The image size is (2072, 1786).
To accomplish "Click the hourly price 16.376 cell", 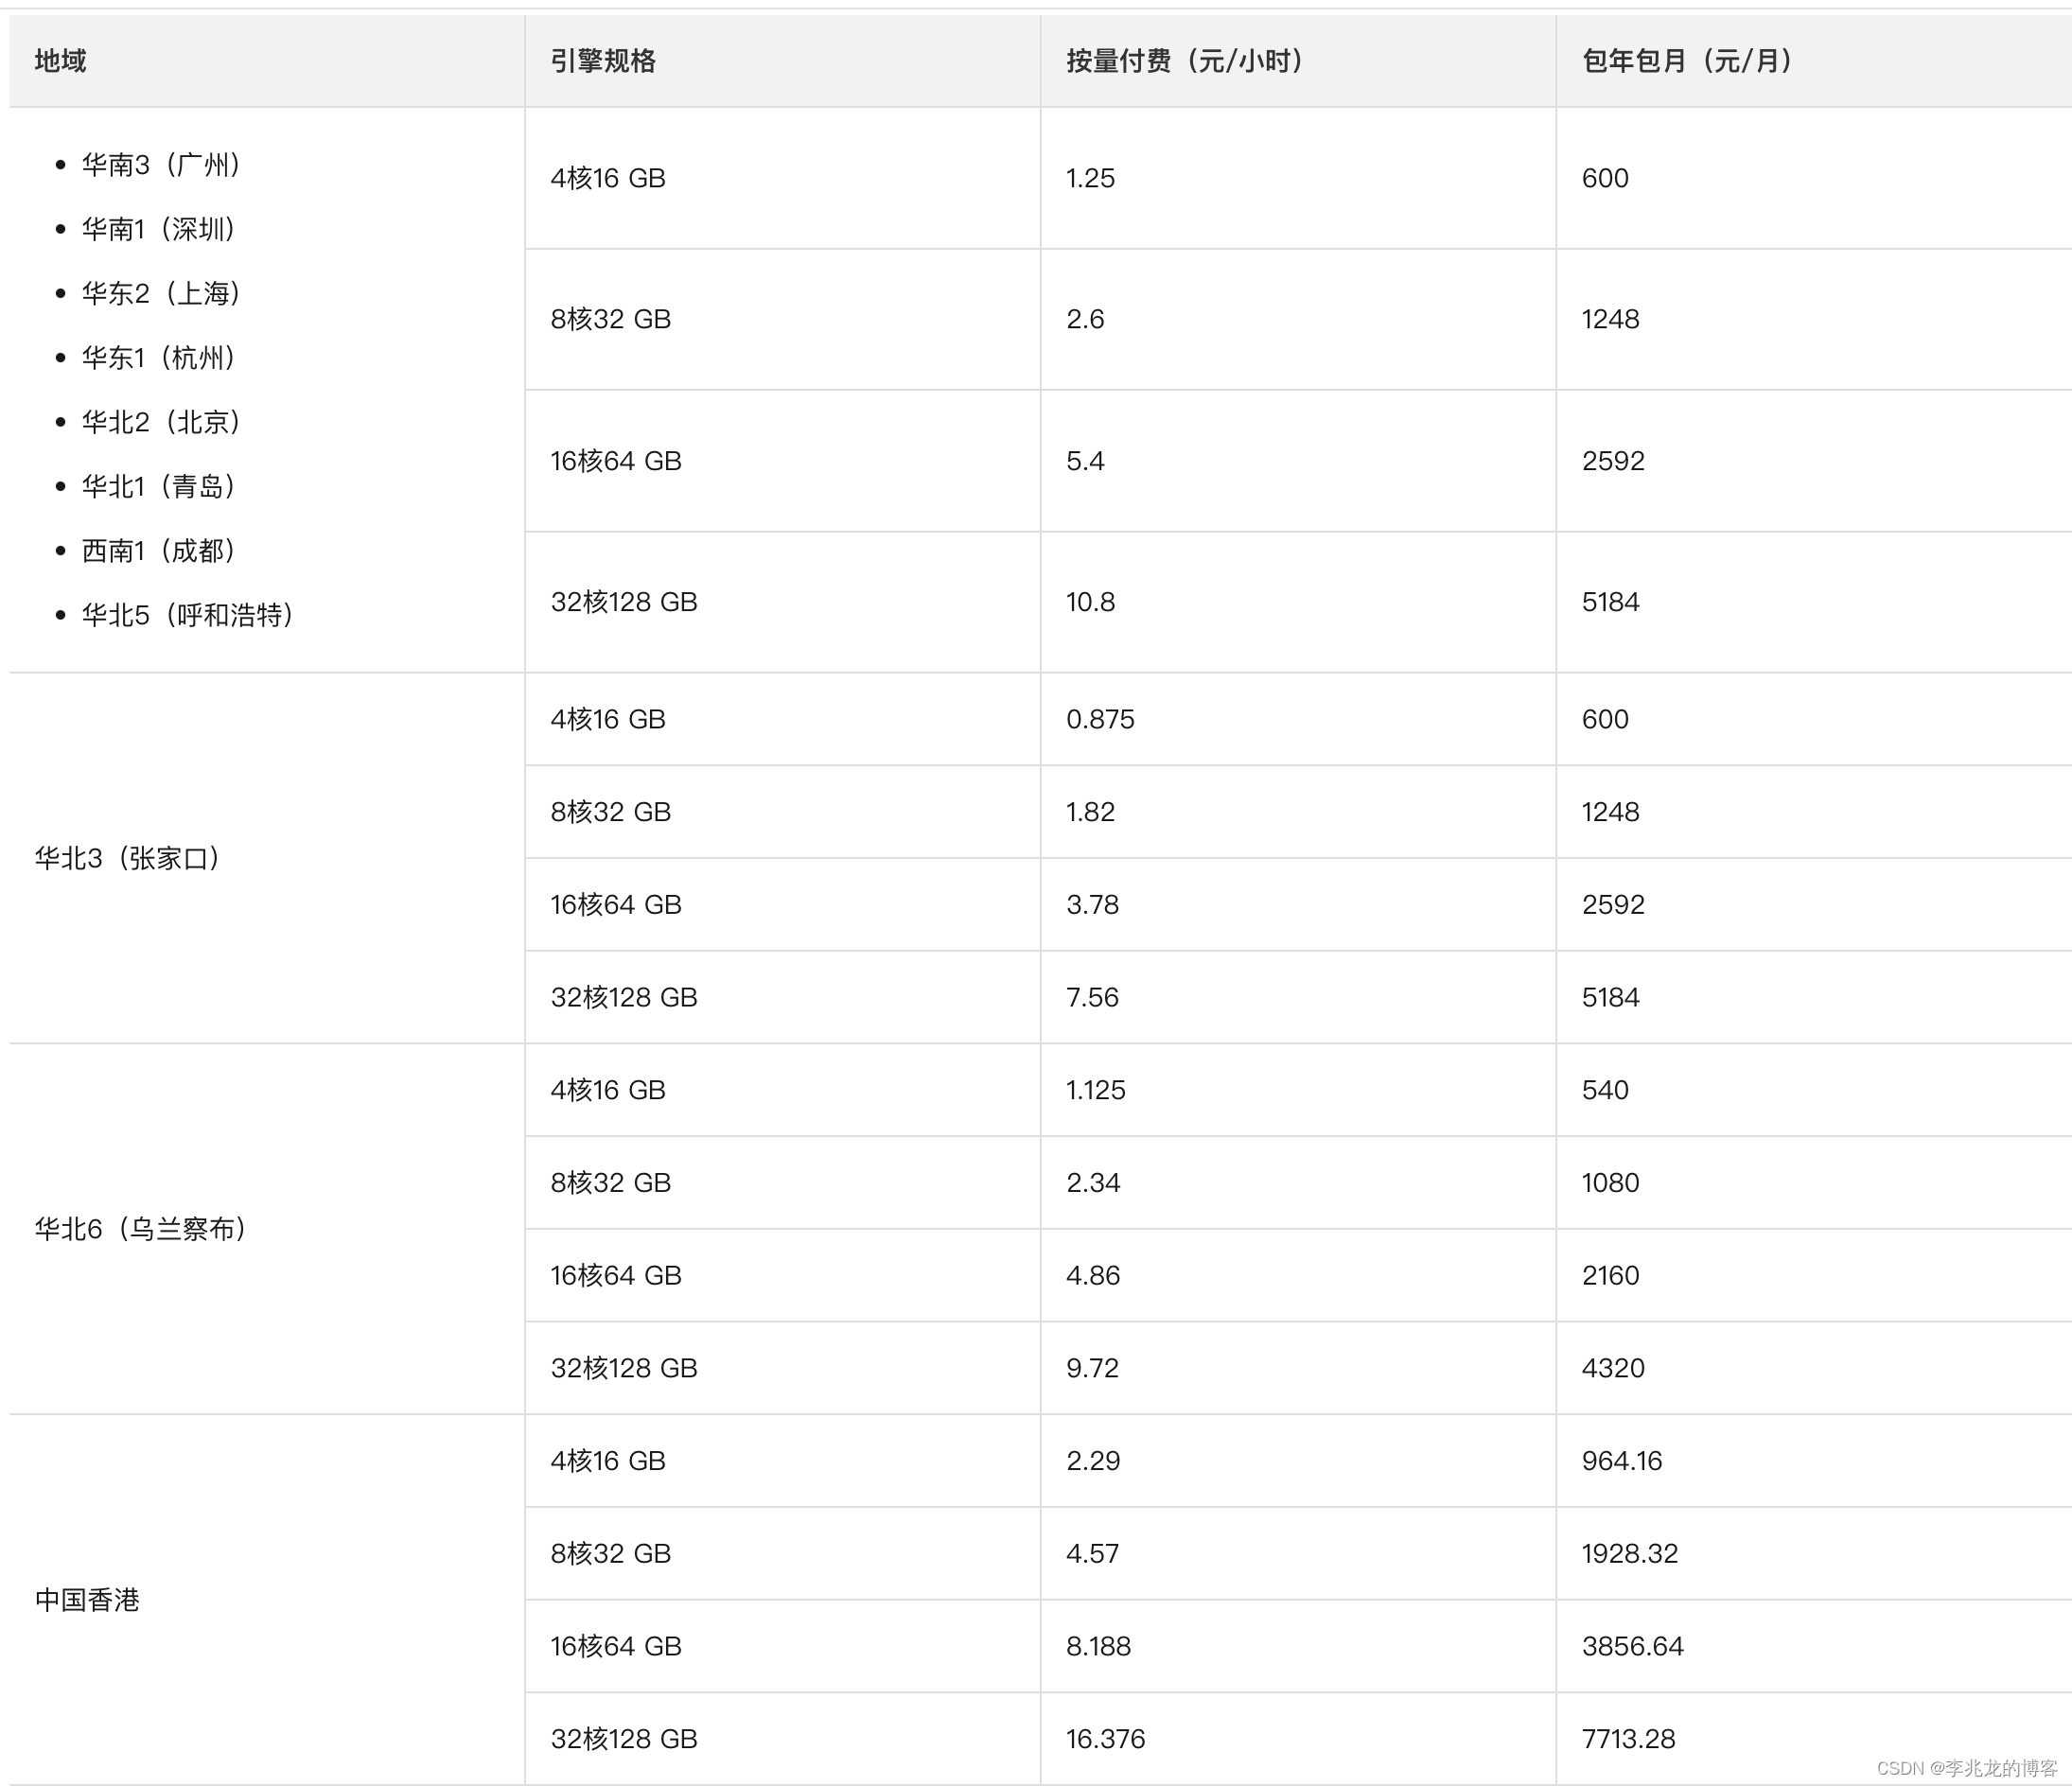I will 1105,1739.
